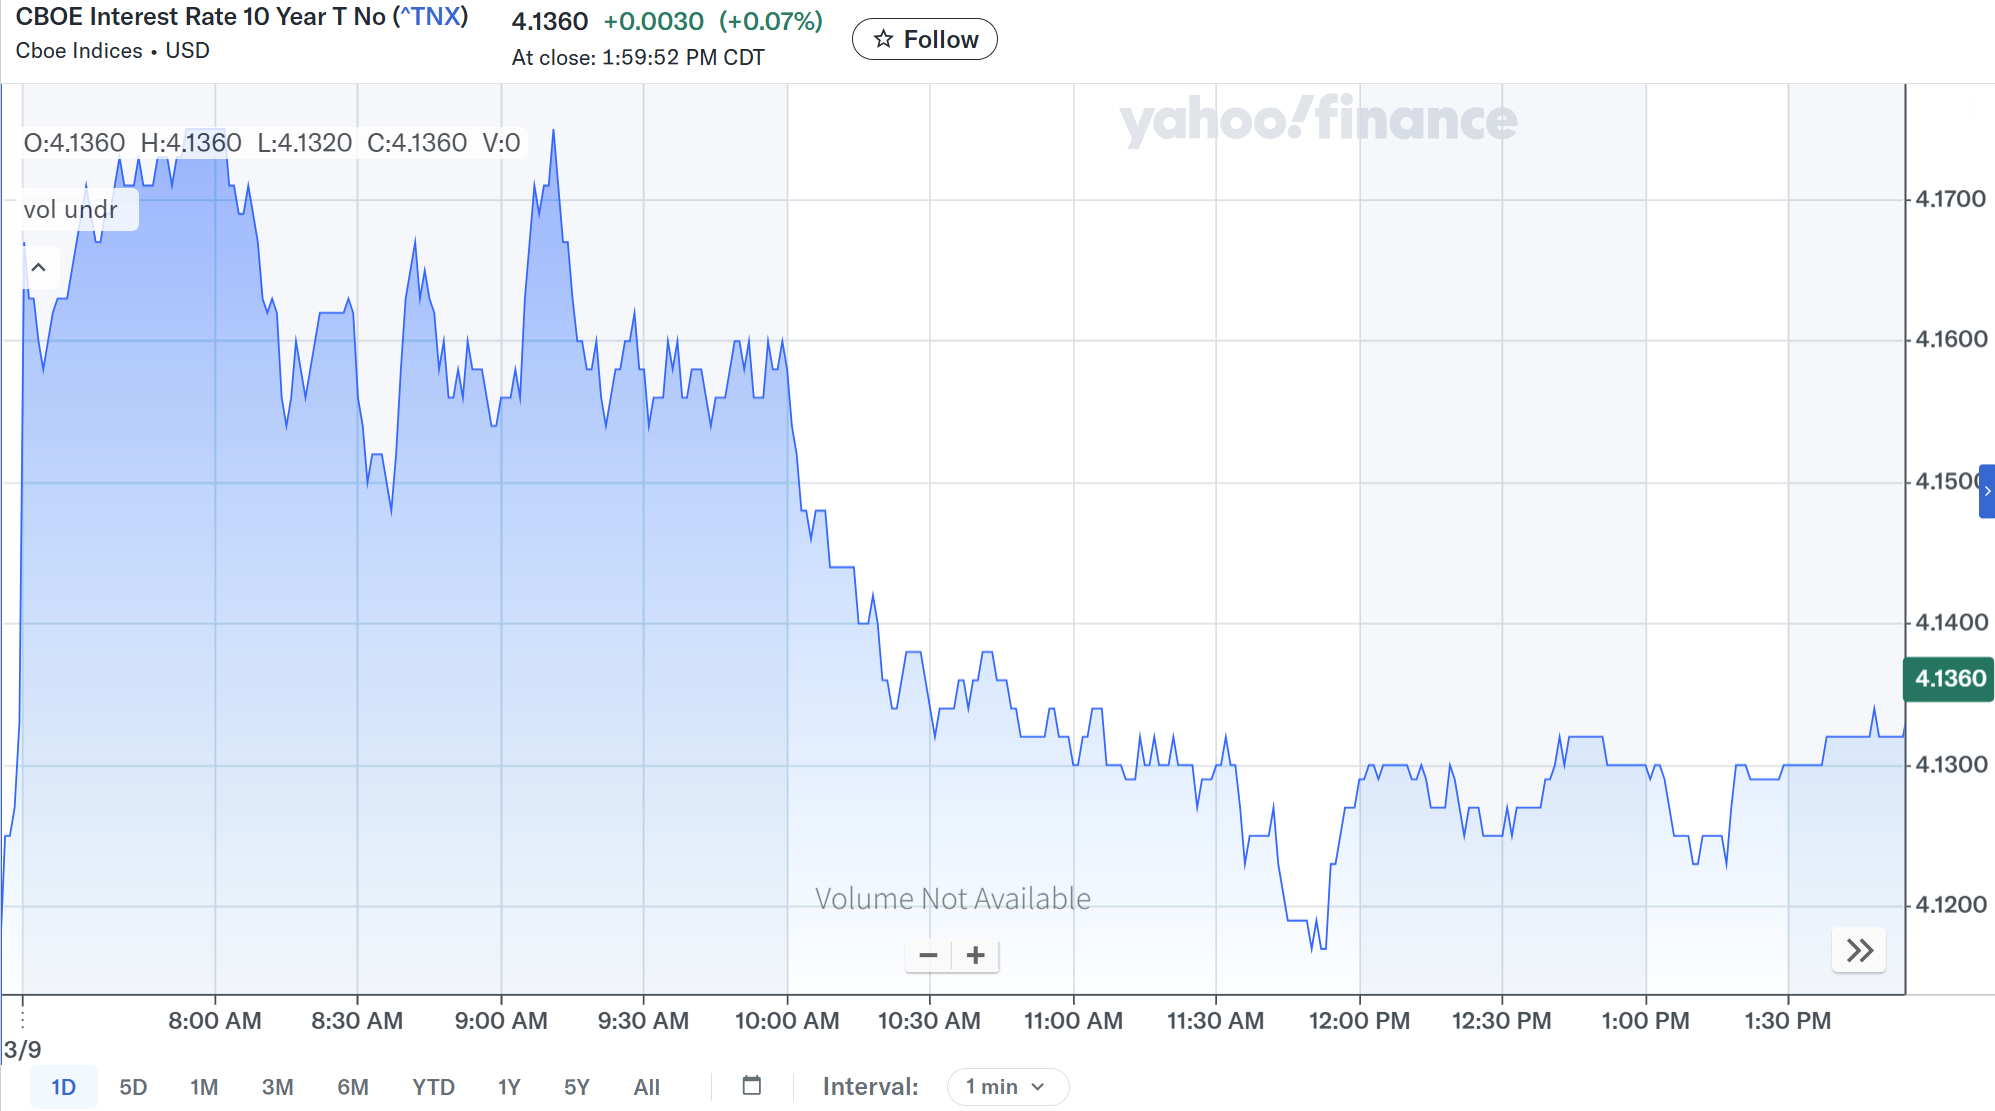Switch to the 3M range
Viewport: 1995px width, 1111px height.
click(x=277, y=1087)
